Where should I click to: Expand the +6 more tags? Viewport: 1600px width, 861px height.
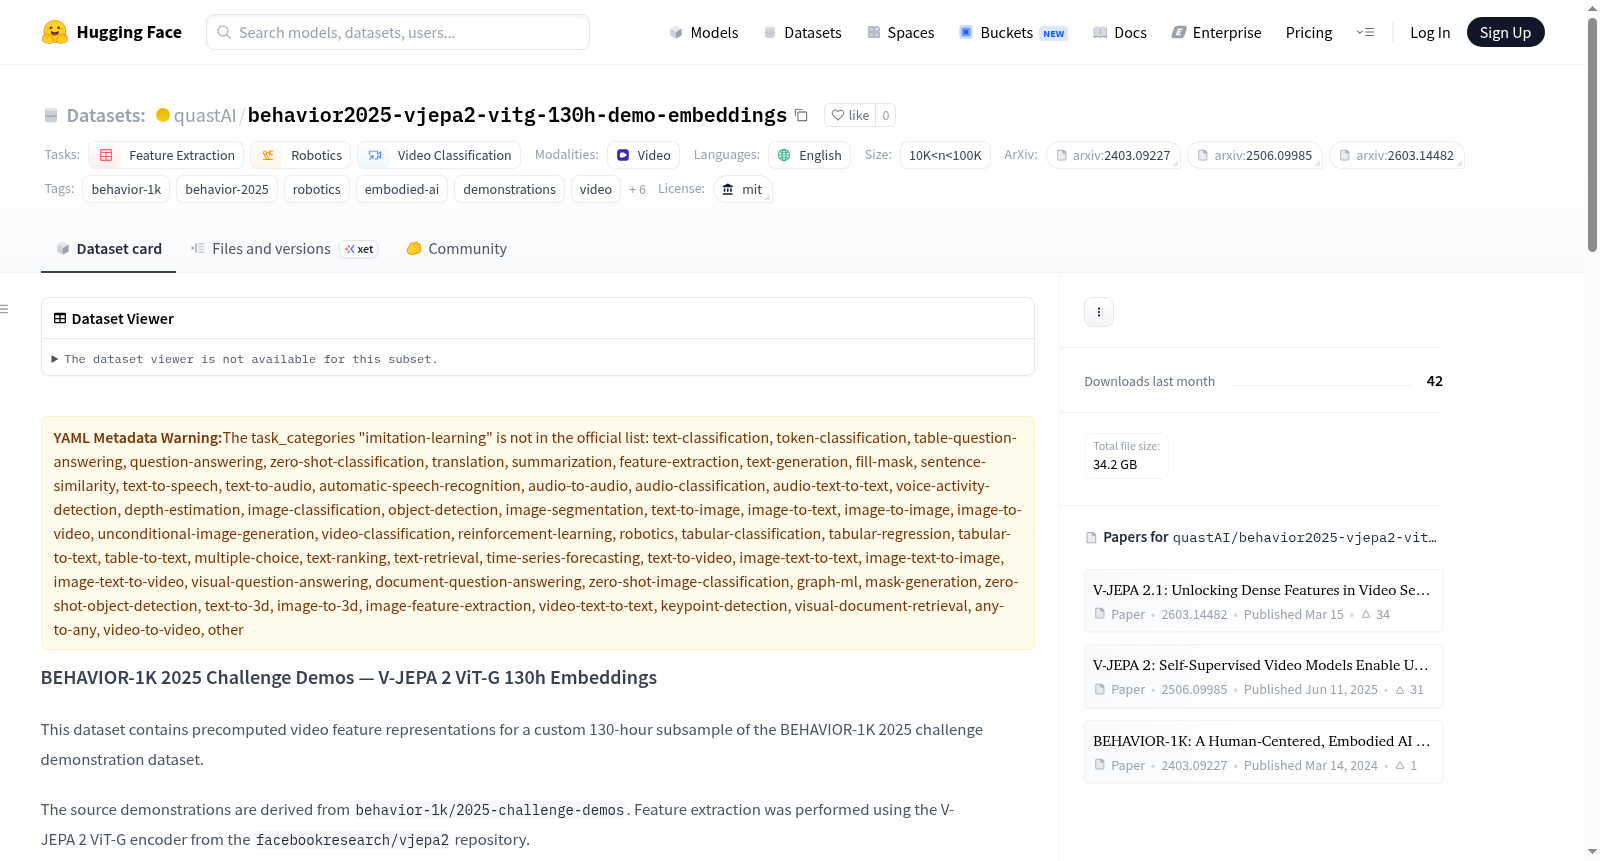point(637,189)
